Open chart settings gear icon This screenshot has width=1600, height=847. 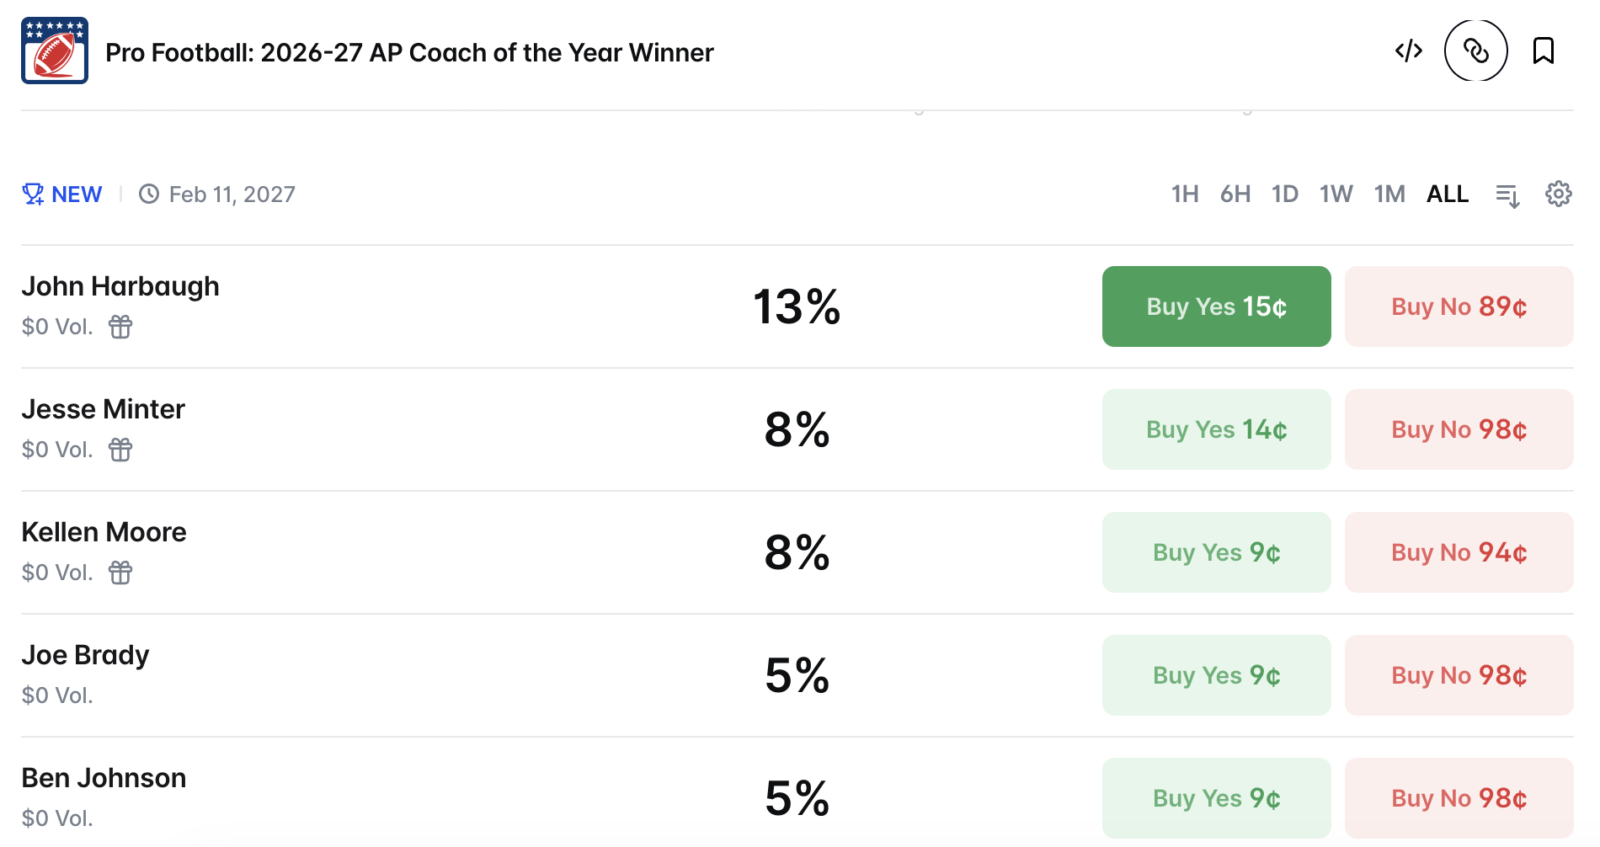point(1558,194)
